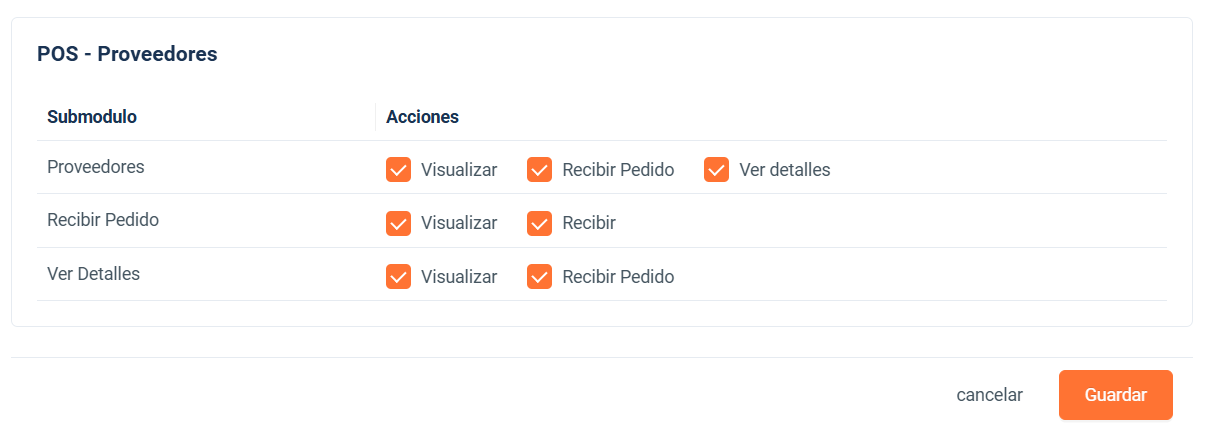Select the Ver Detalles submodule row label
Image resolution: width=1206 pixels, height=448 pixels.
point(94,273)
